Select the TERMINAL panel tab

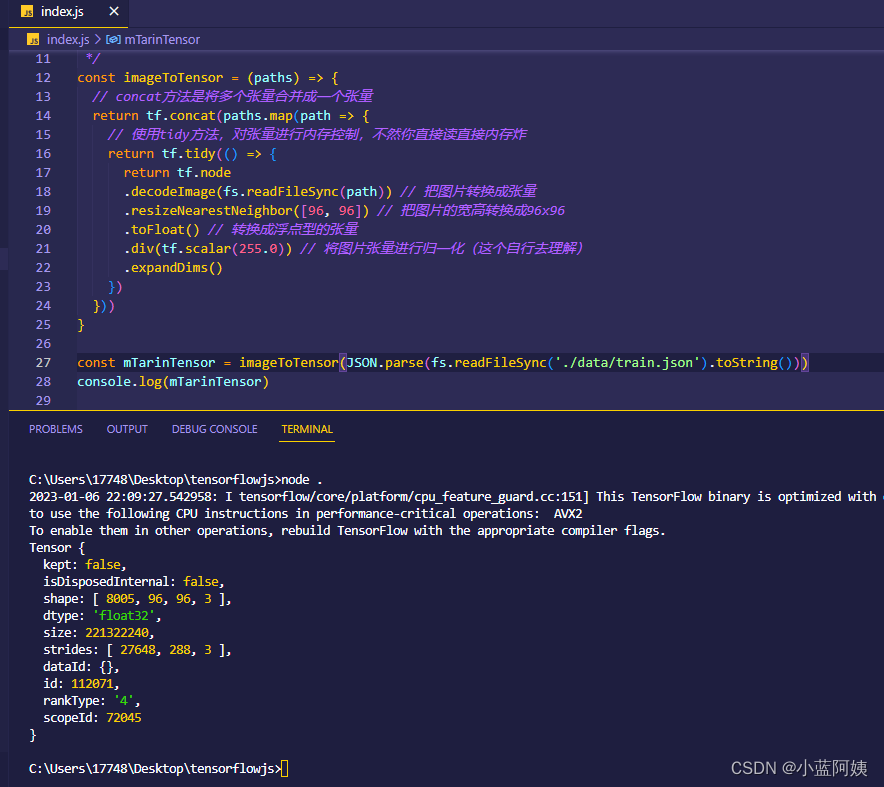[x=307, y=429]
